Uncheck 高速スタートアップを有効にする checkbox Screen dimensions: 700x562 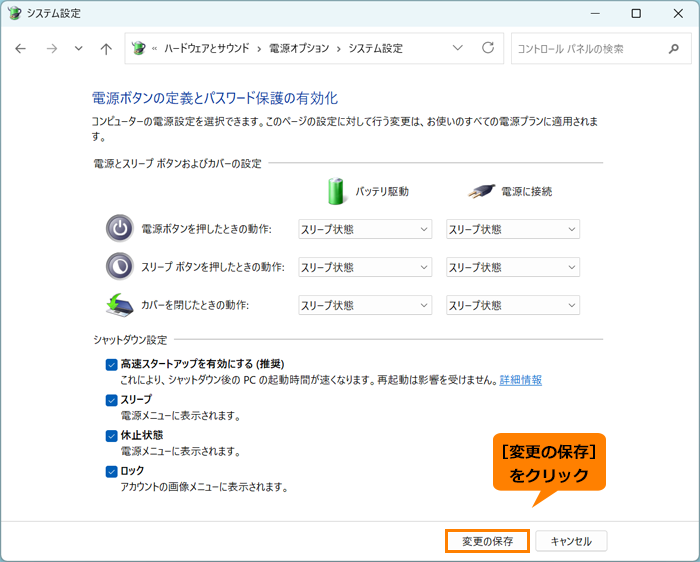click(111, 365)
